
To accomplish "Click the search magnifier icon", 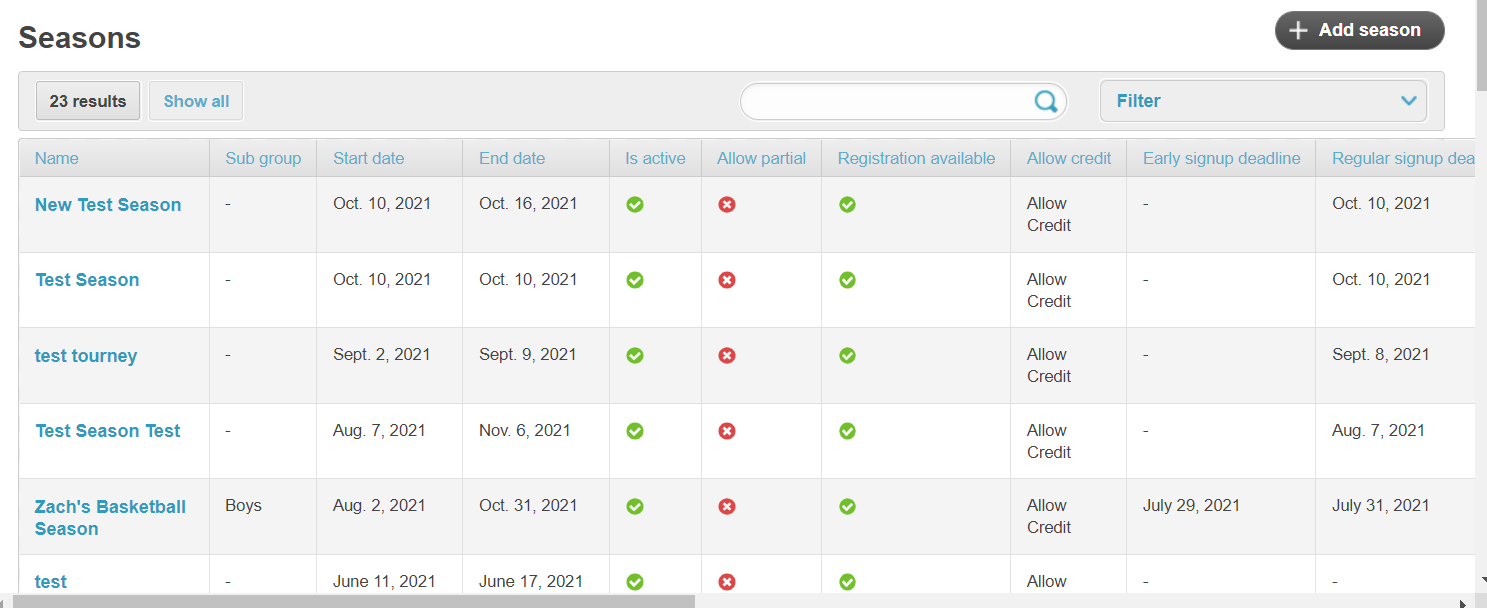I will 1045,101.
